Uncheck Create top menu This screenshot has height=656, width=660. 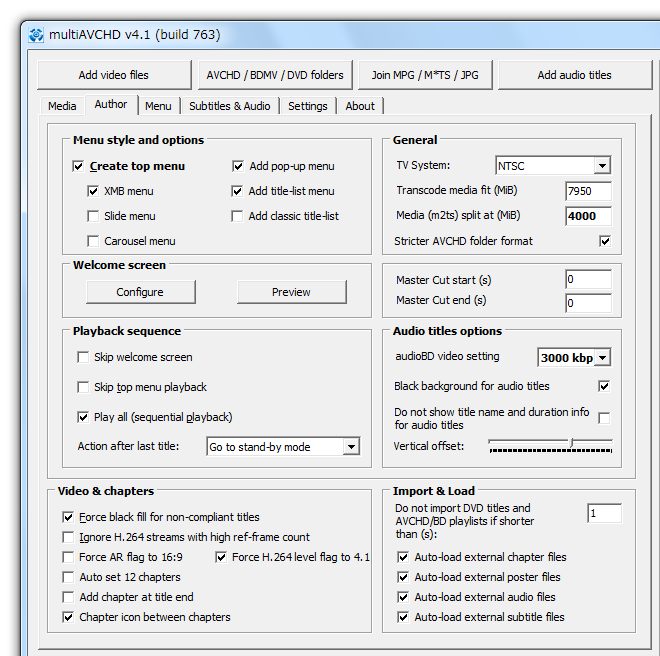point(78,166)
